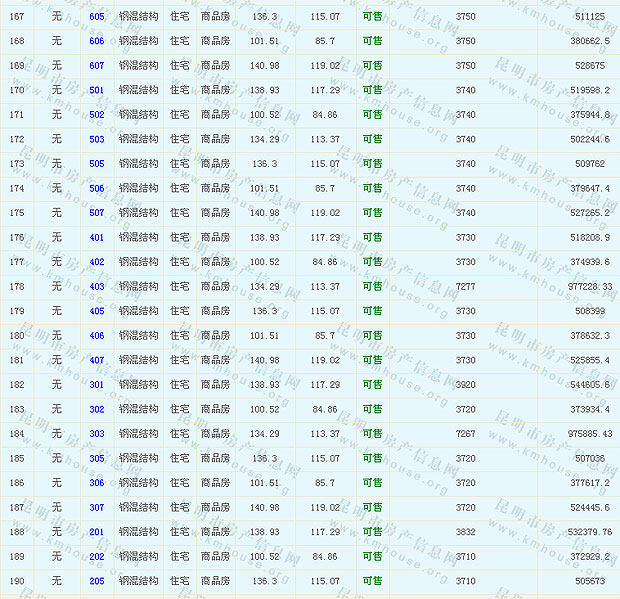The width and height of the screenshot is (620, 599).
Task: Open room 301 details link
Action: (x=96, y=384)
